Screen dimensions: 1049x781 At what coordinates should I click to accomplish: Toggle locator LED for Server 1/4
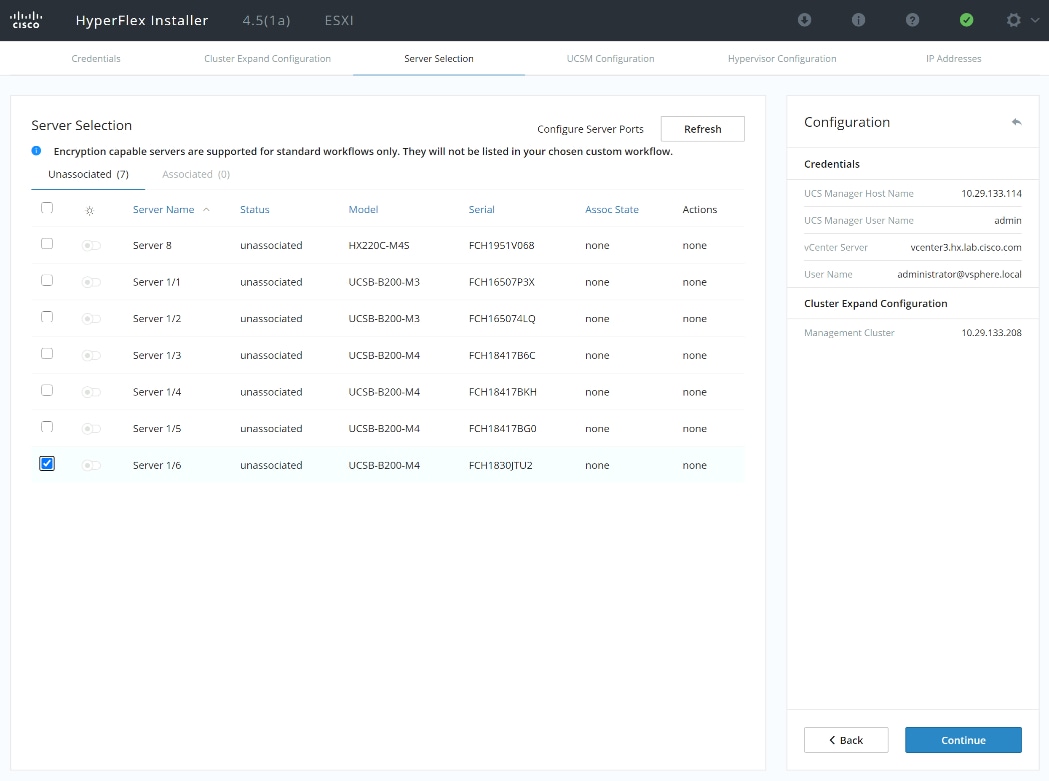[91, 392]
